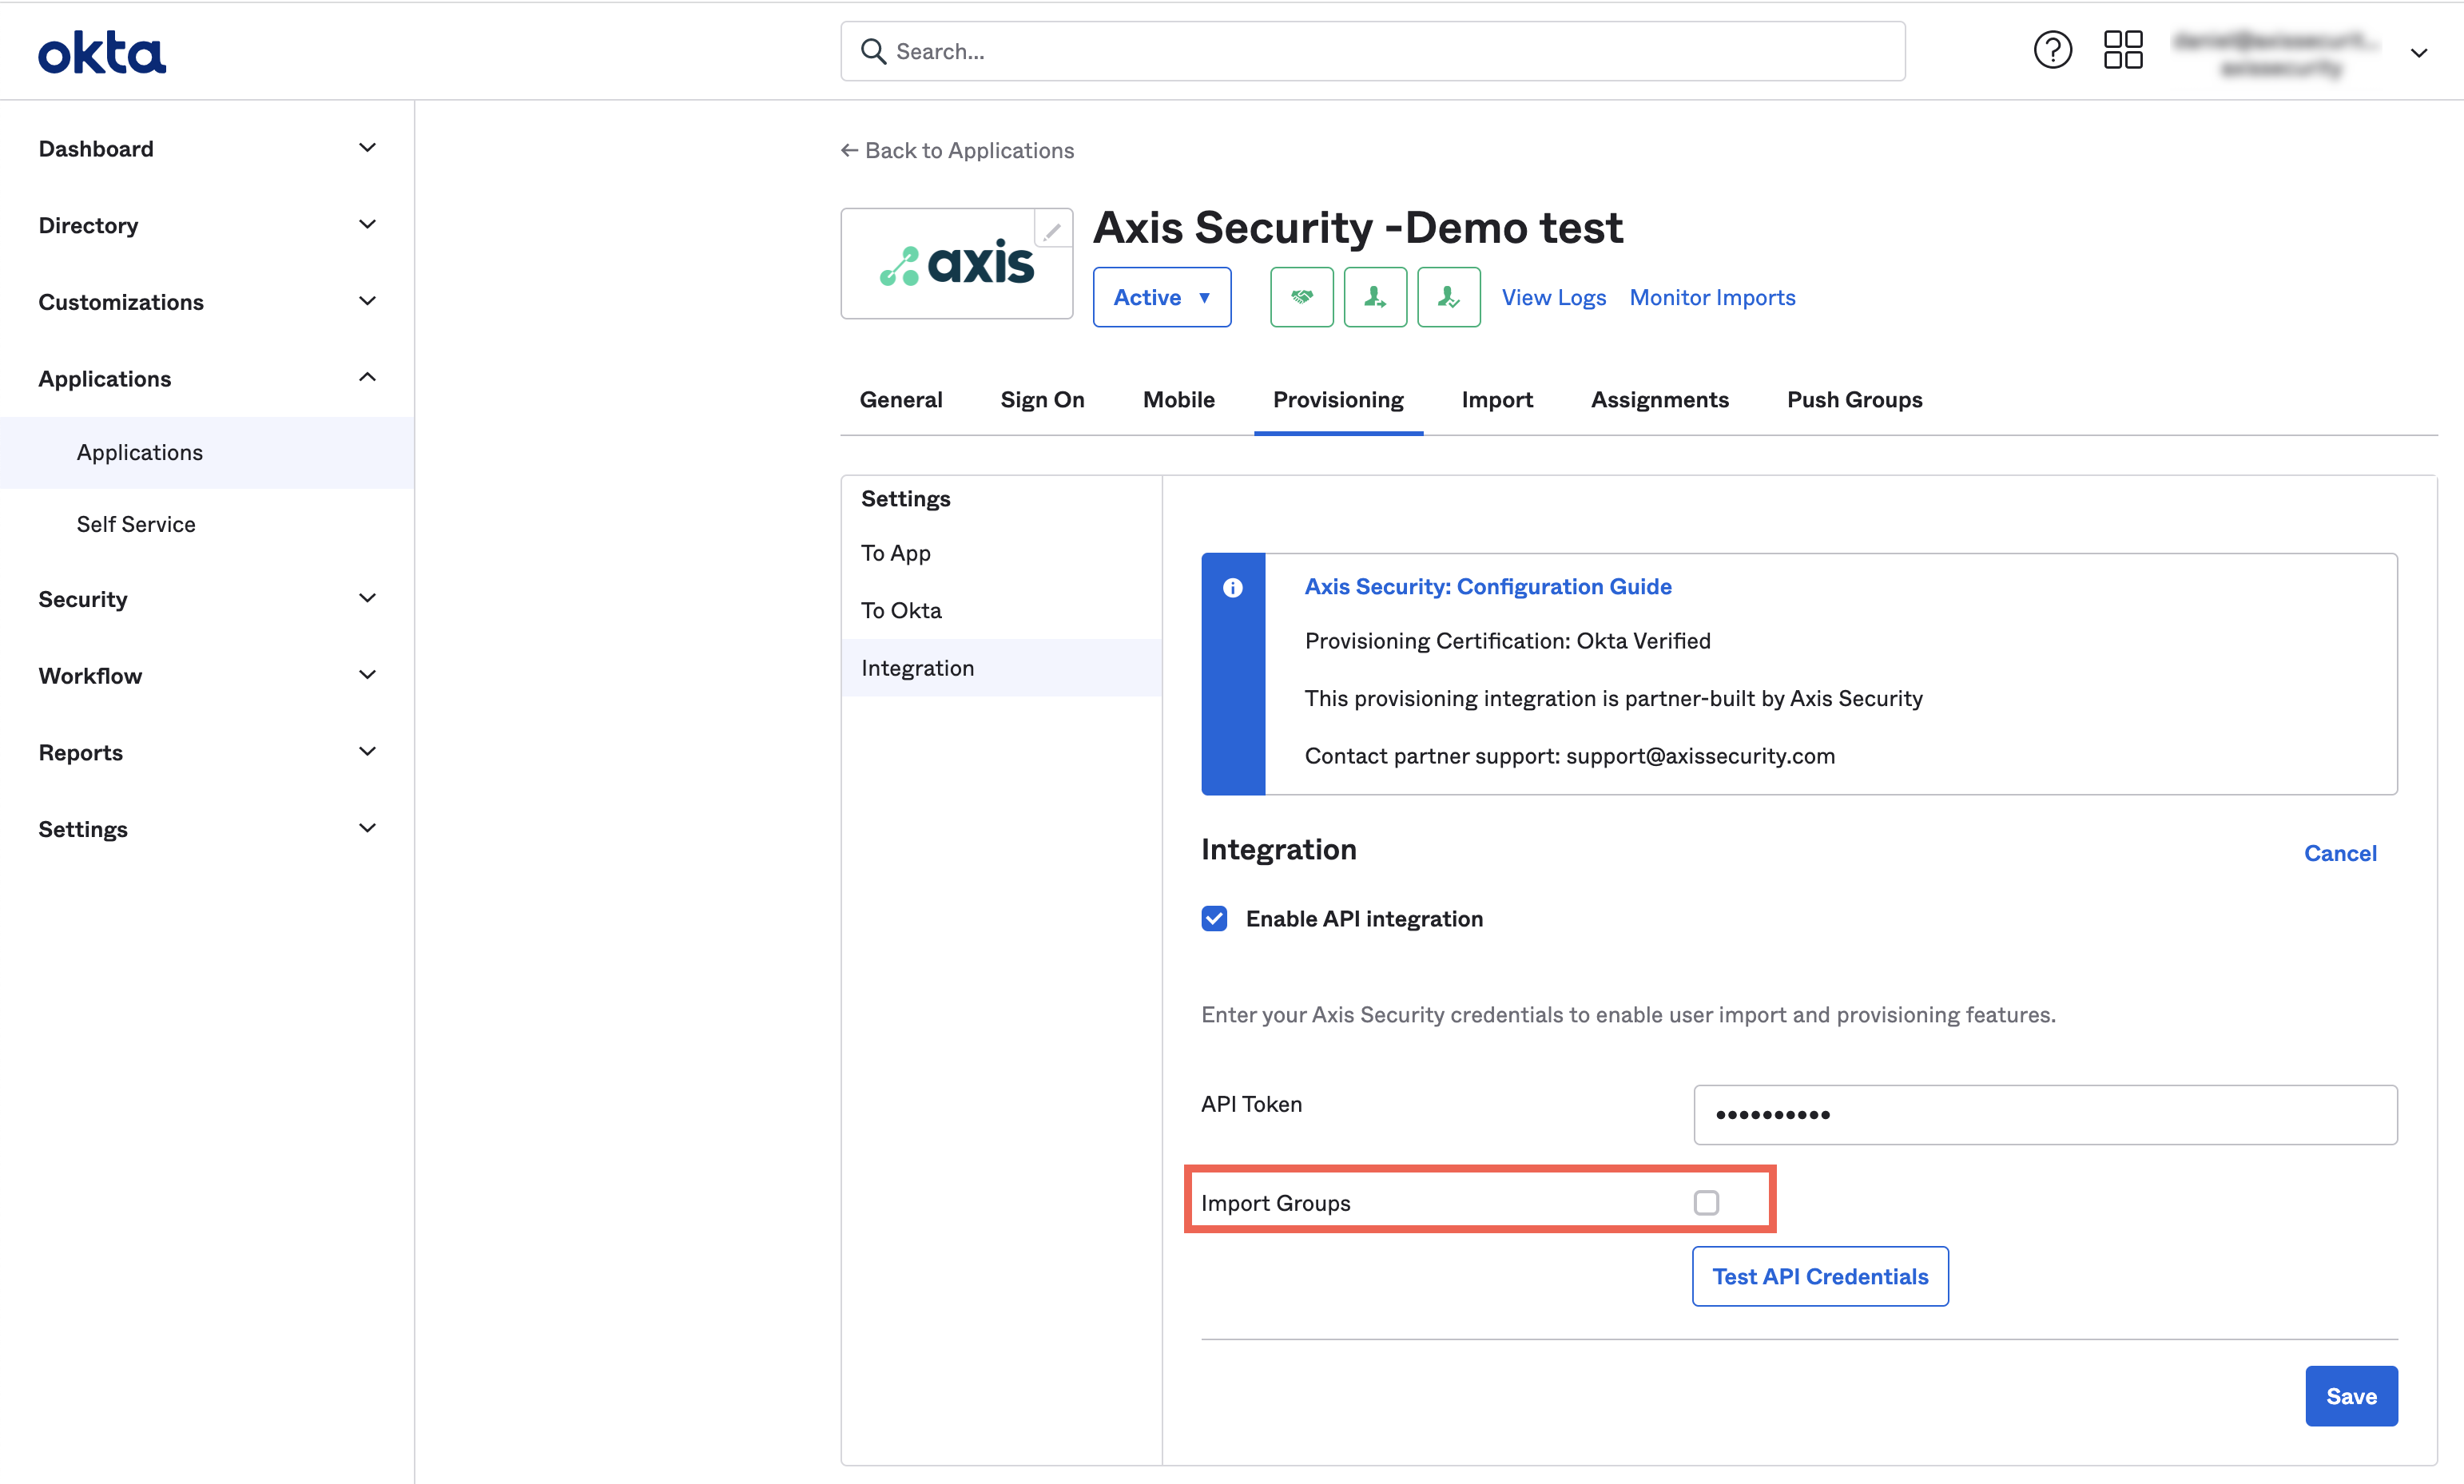Screen dimensions: 2464x1484
Task: Switch to the Import tab
Action: point(1497,400)
